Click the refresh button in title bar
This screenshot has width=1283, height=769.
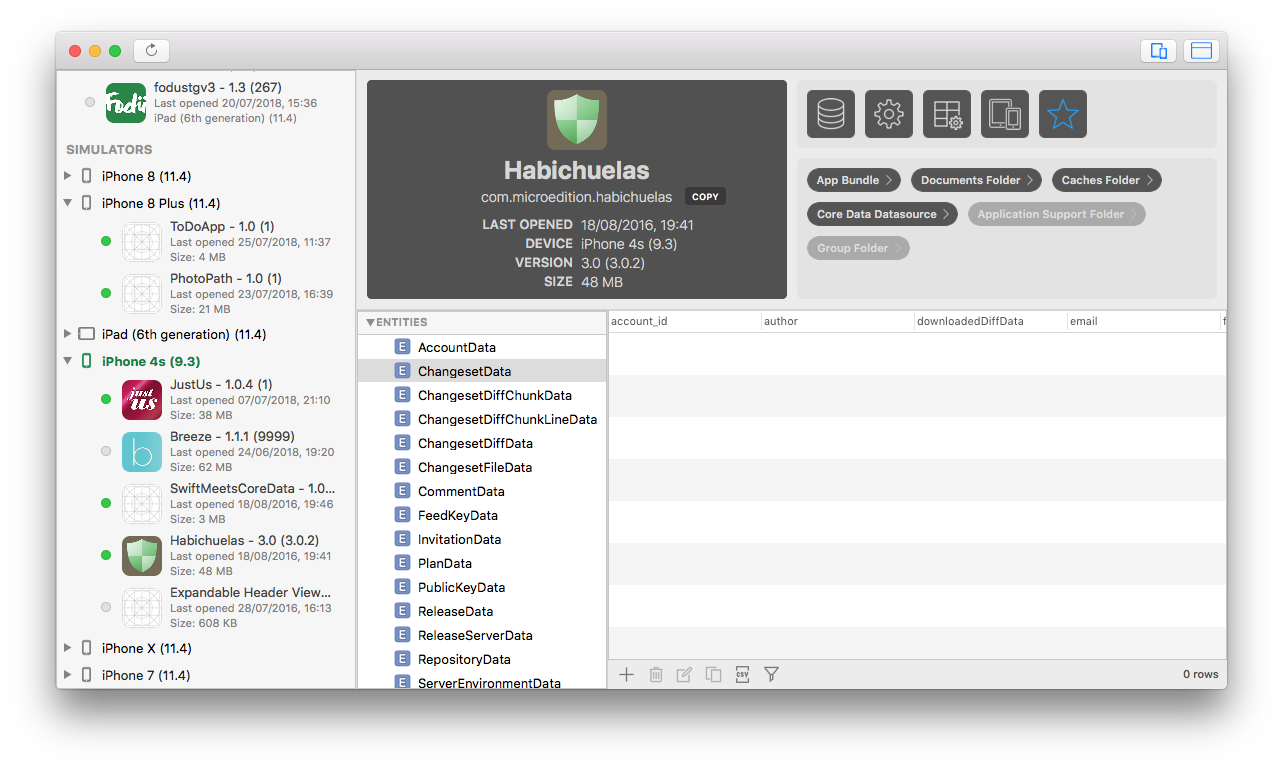coord(151,51)
